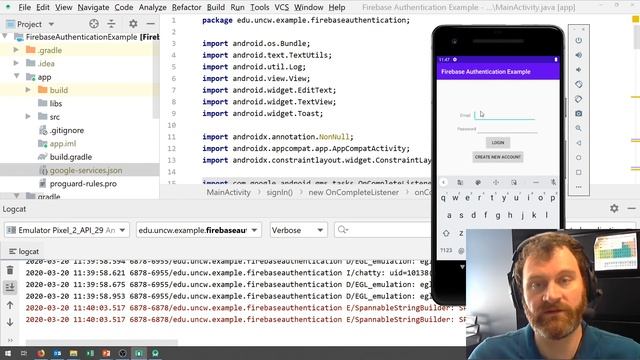Tap emulator Back triangle button

[578, 143]
